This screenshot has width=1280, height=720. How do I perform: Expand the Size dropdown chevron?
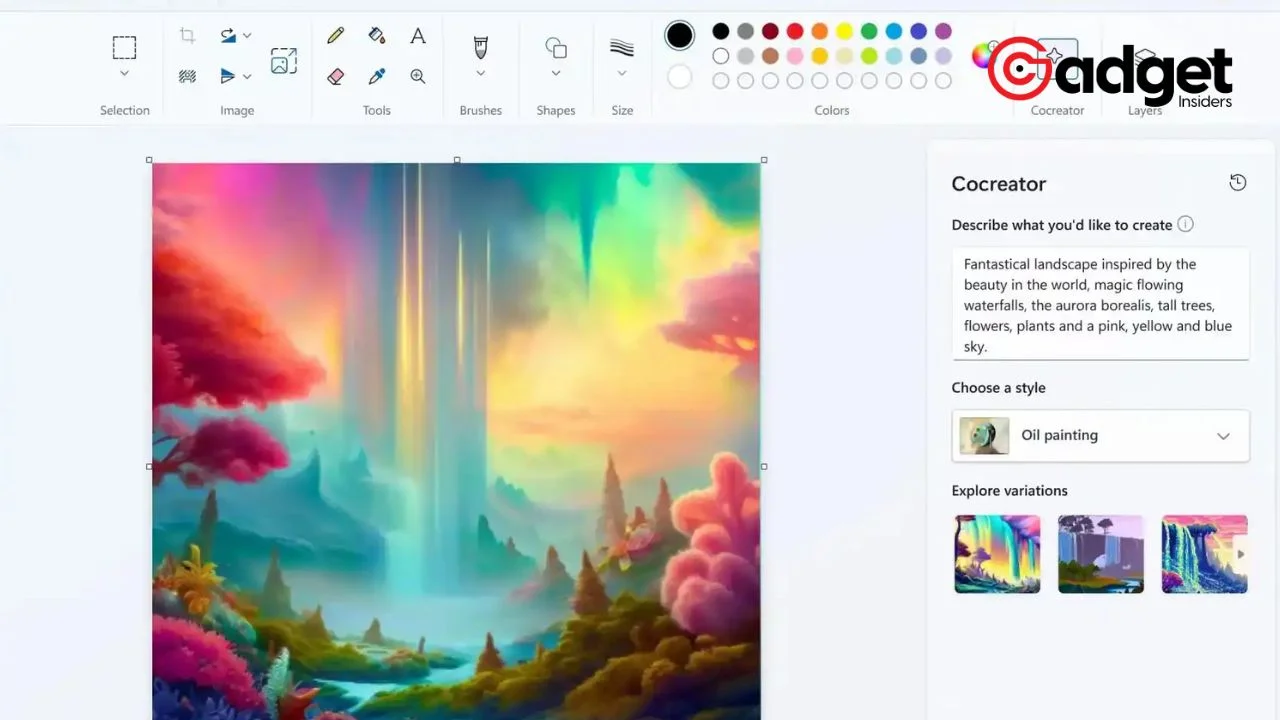(x=622, y=73)
